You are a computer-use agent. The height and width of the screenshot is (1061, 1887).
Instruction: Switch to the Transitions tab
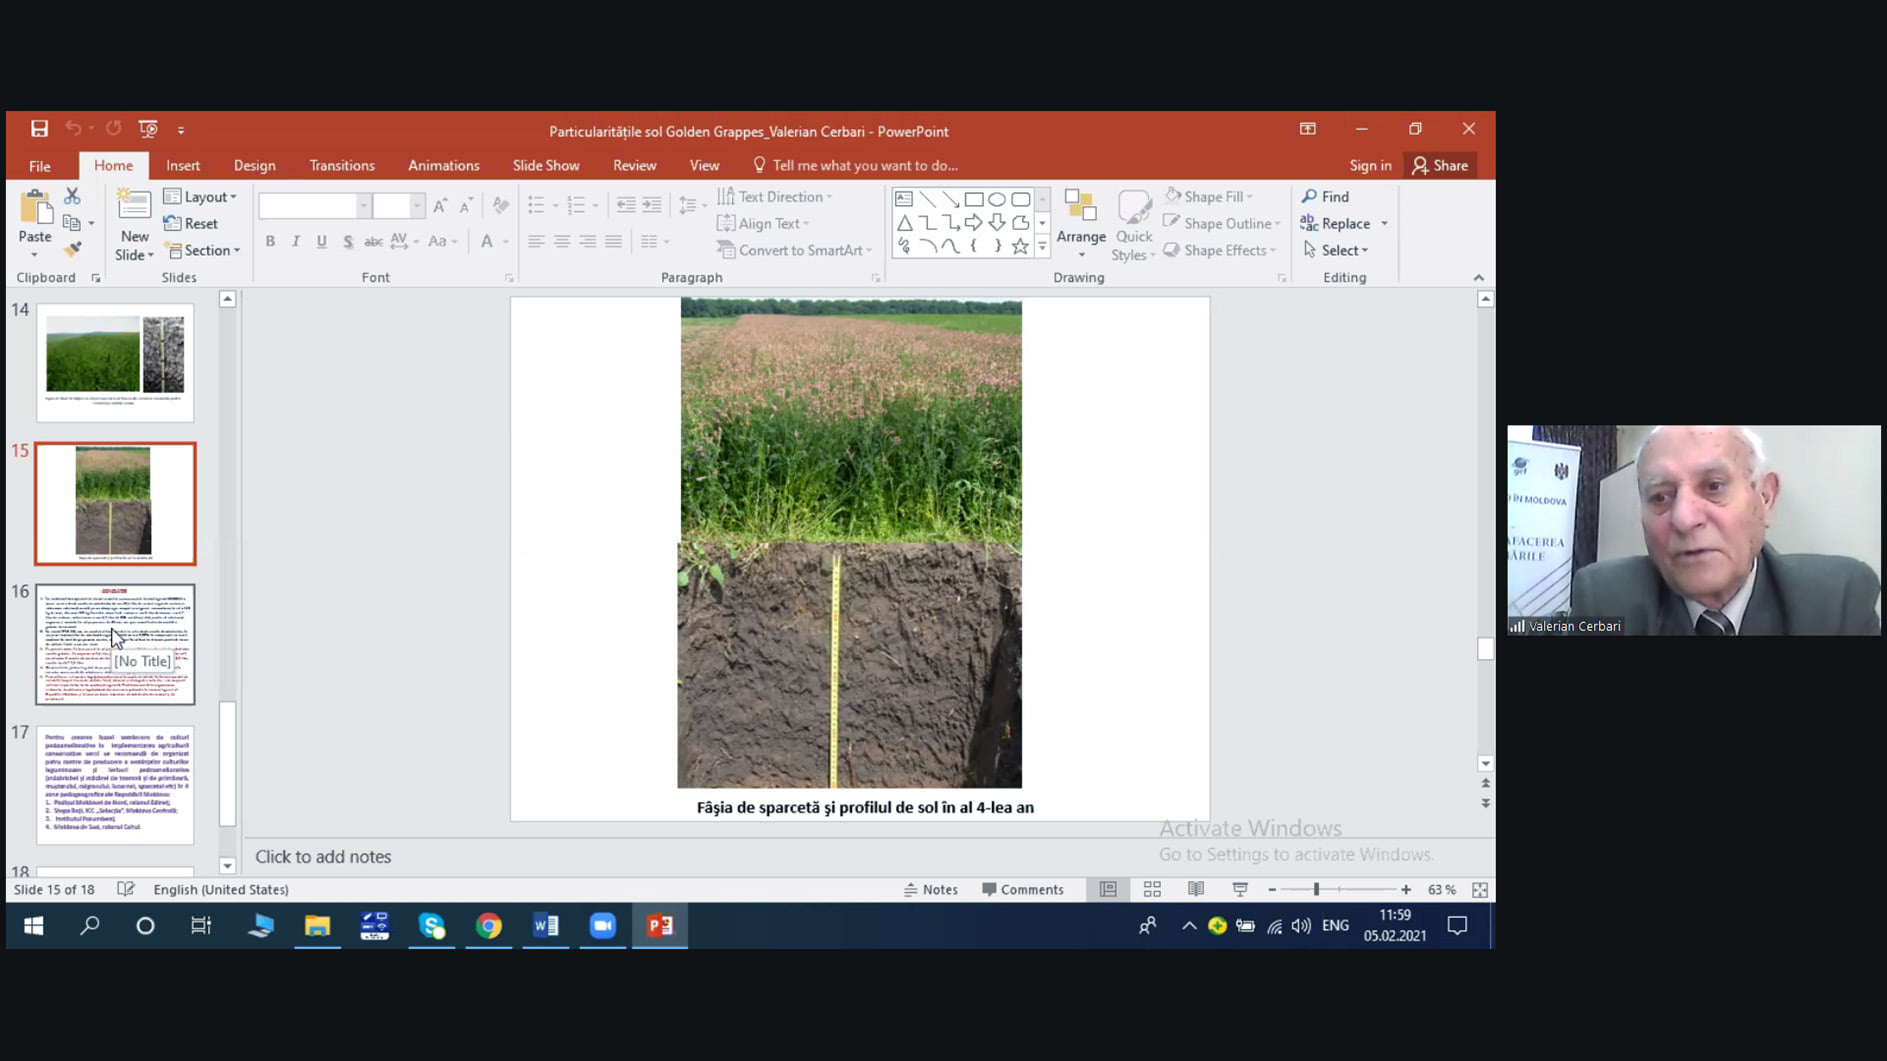342,166
